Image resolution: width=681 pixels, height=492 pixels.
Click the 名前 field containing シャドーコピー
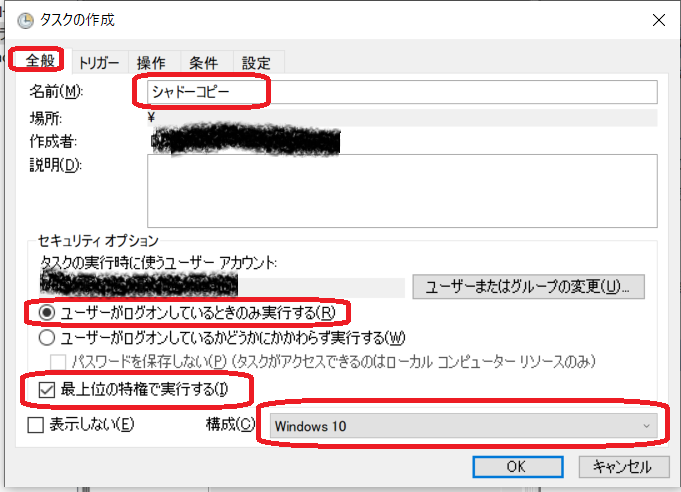pos(400,92)
